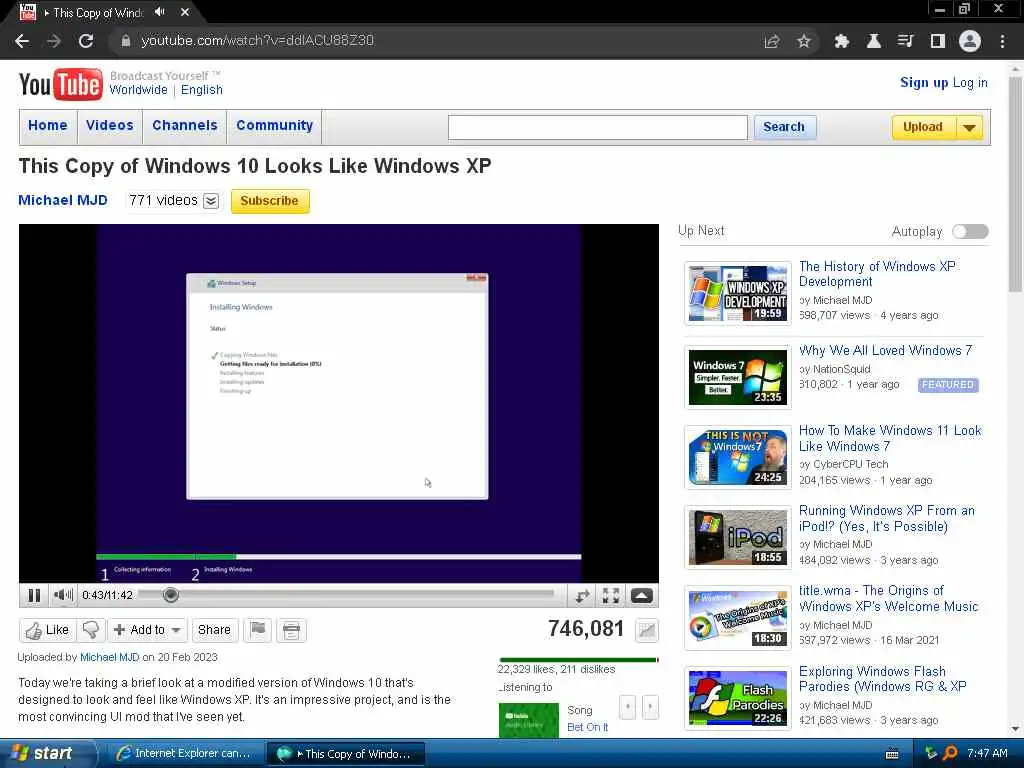Click the player expand-up arrow button
Image resolution: width=1024 pixels, height=768 pixels.
641,595
